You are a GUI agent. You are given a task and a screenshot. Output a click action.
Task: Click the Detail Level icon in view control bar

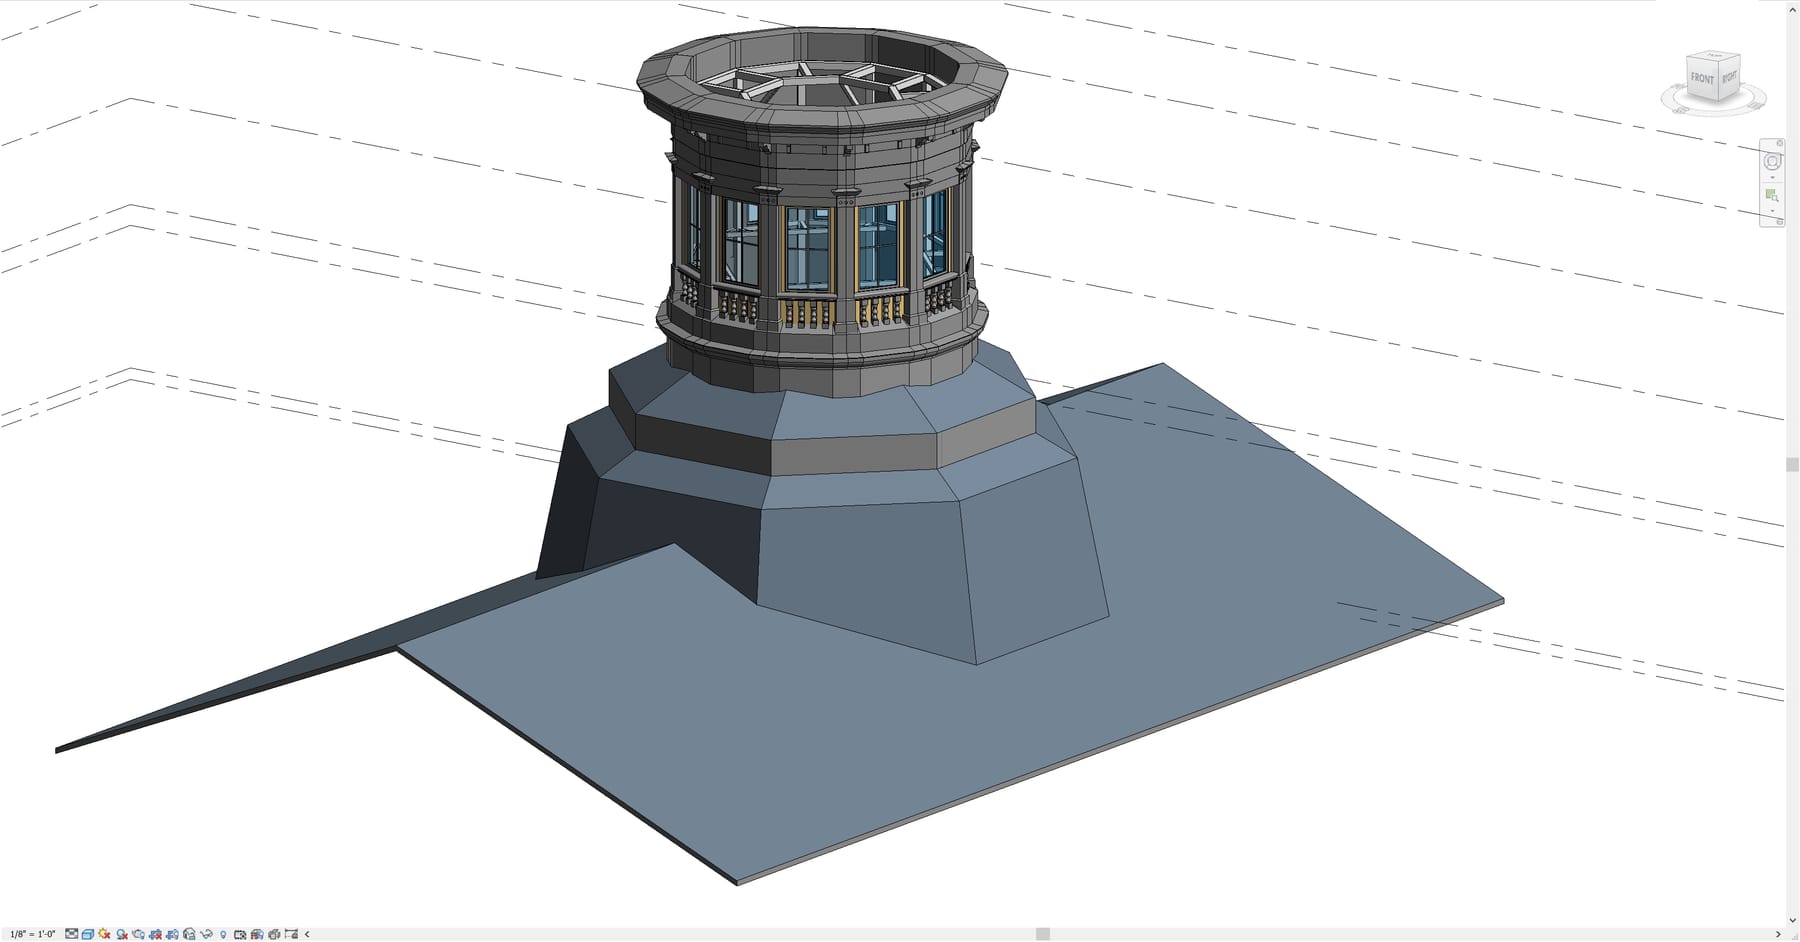point(71,934)
